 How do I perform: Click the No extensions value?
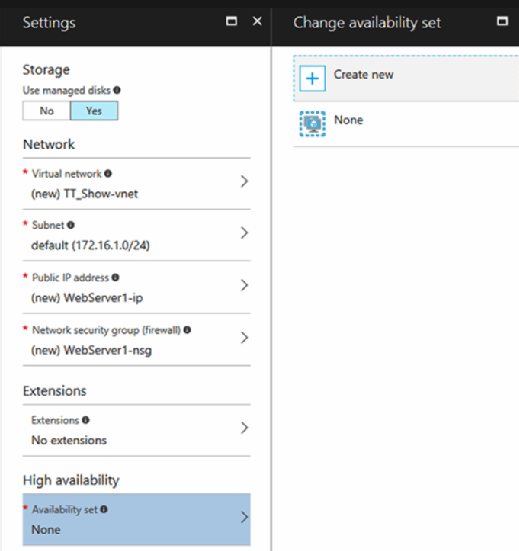pyautogui.click(x=69, y=440)
